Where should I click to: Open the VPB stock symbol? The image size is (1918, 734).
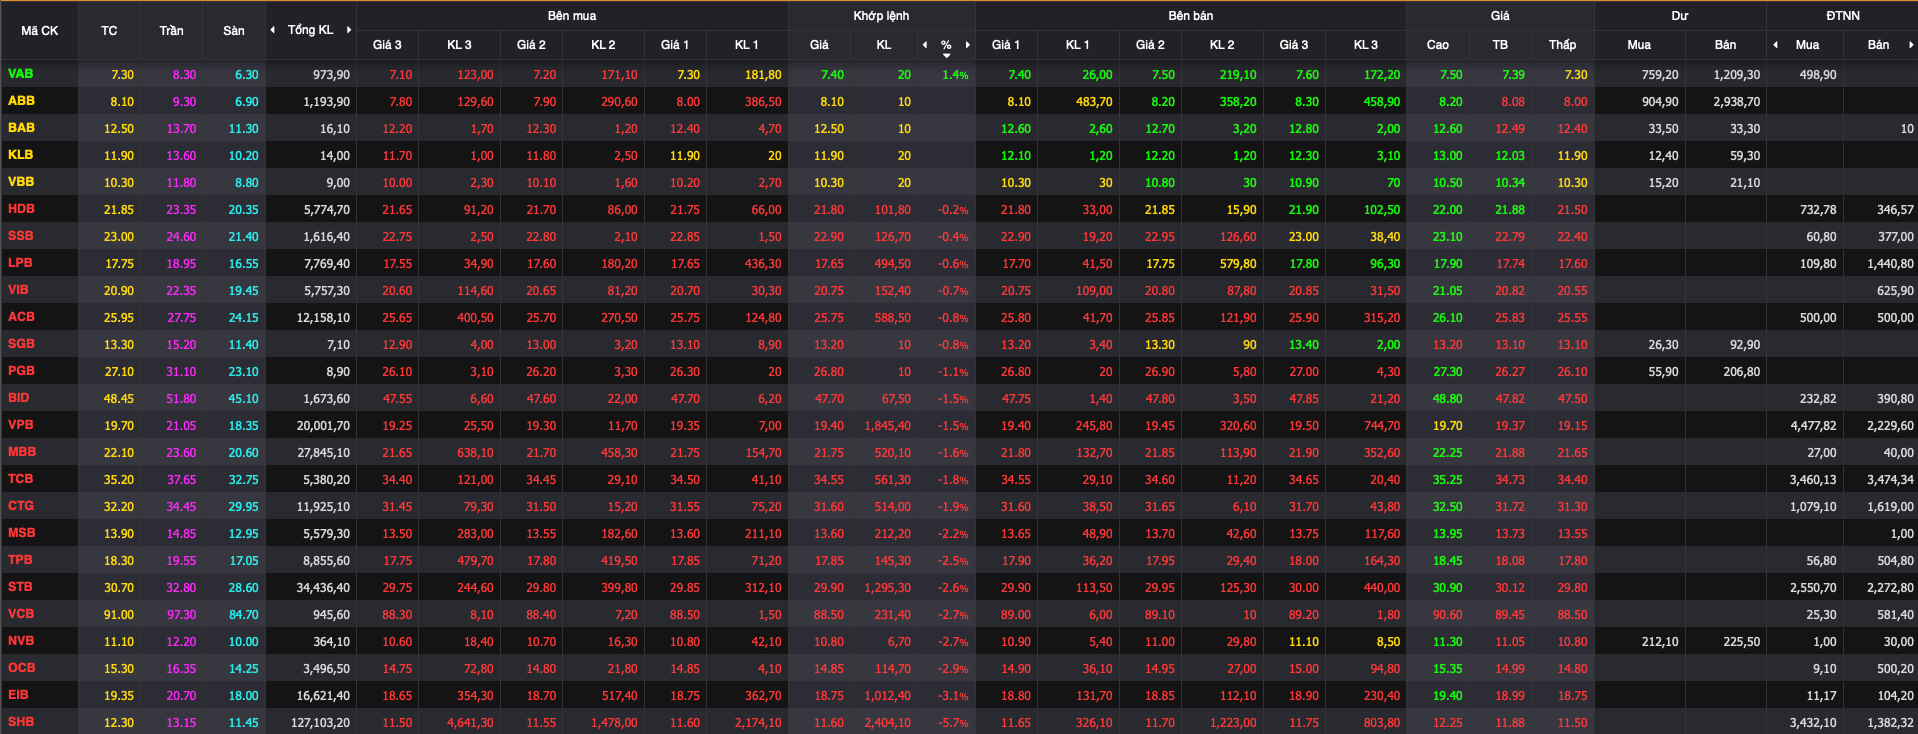[20, 425]
